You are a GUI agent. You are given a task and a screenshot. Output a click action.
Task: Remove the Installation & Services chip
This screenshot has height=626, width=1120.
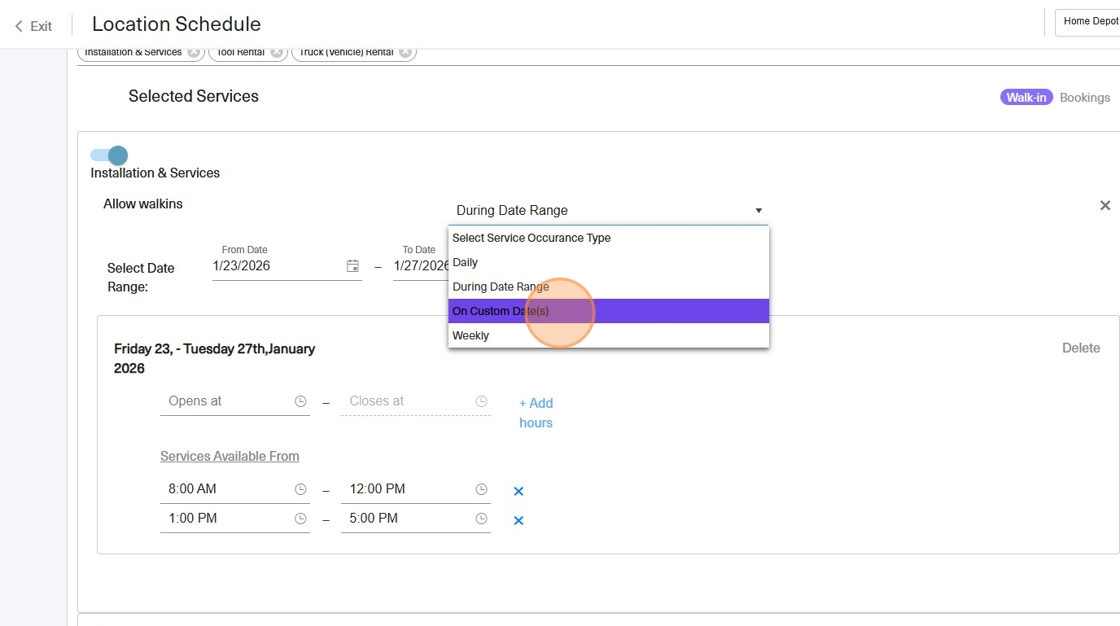click(194, 53)
